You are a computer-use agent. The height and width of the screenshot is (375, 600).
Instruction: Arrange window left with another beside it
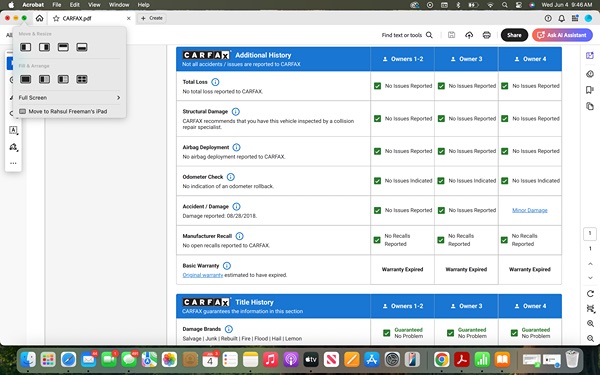point(44,79)
